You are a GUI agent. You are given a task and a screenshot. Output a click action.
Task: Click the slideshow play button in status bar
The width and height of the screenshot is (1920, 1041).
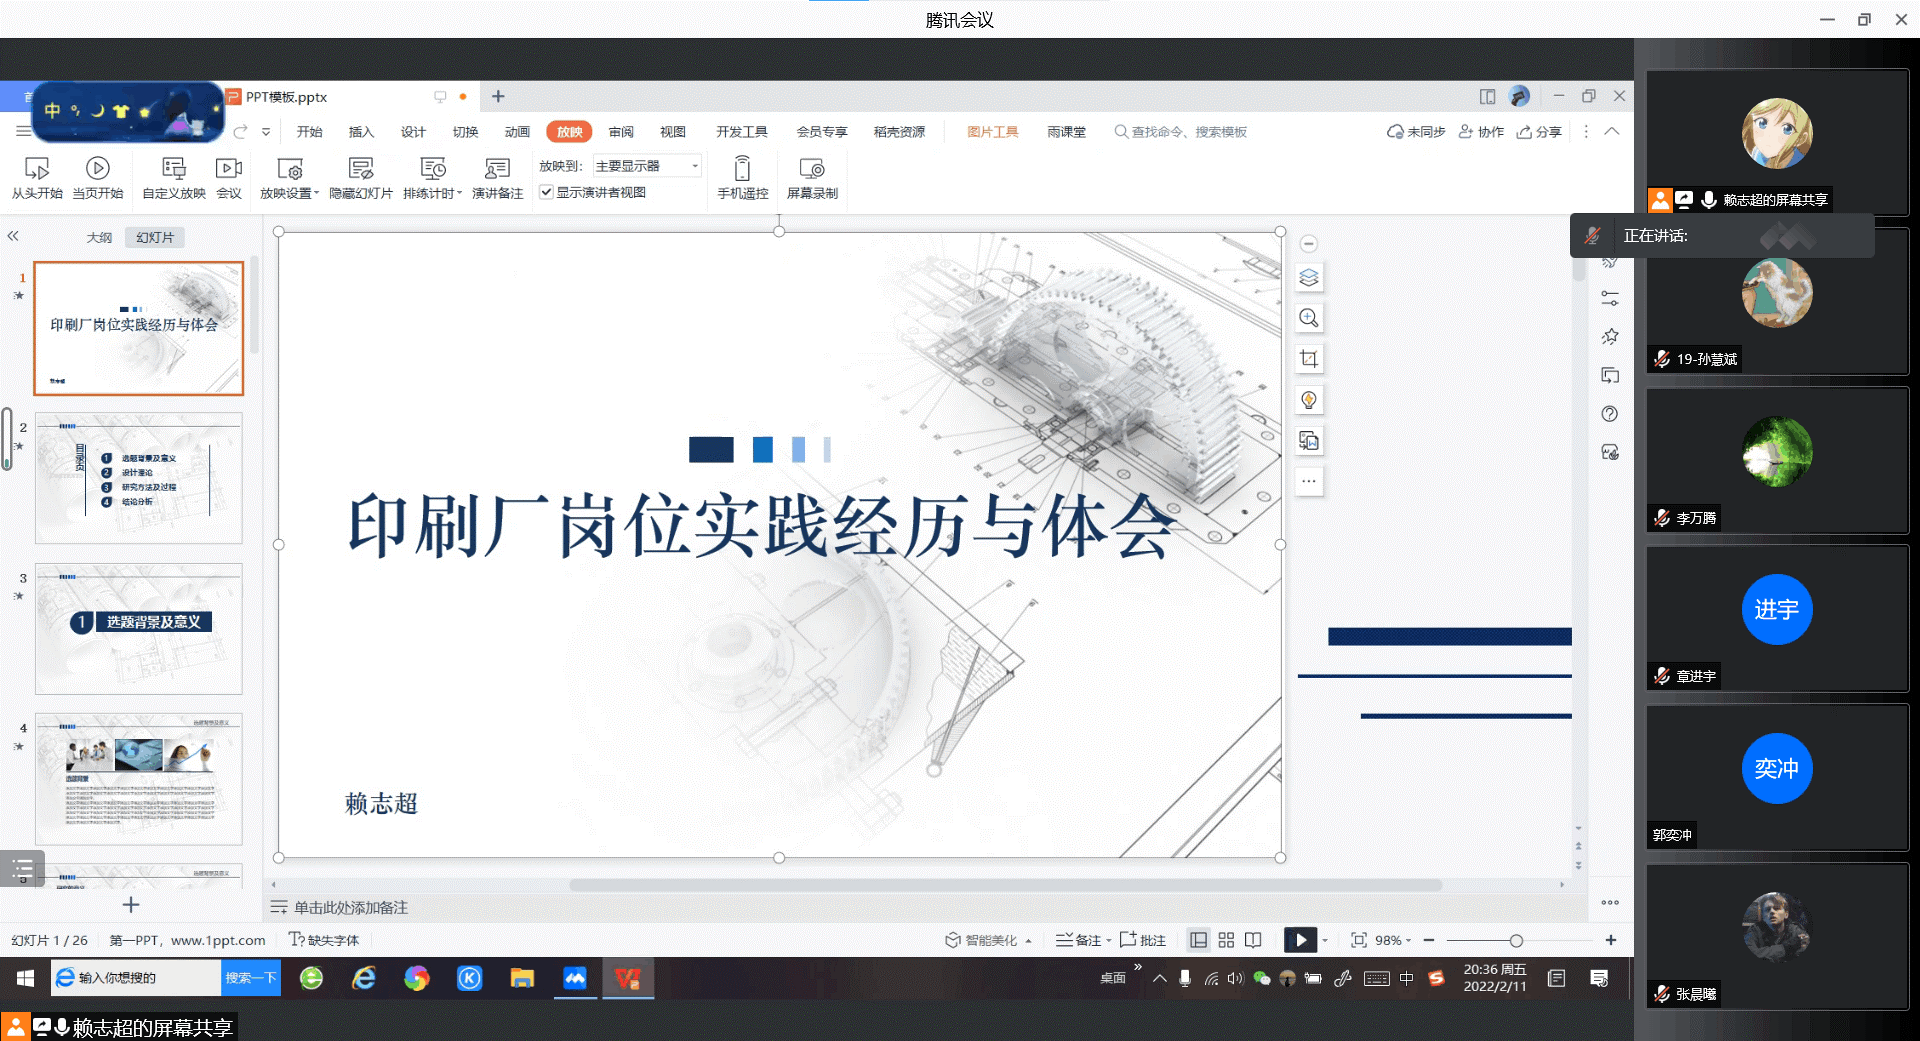click(1300, 940)
